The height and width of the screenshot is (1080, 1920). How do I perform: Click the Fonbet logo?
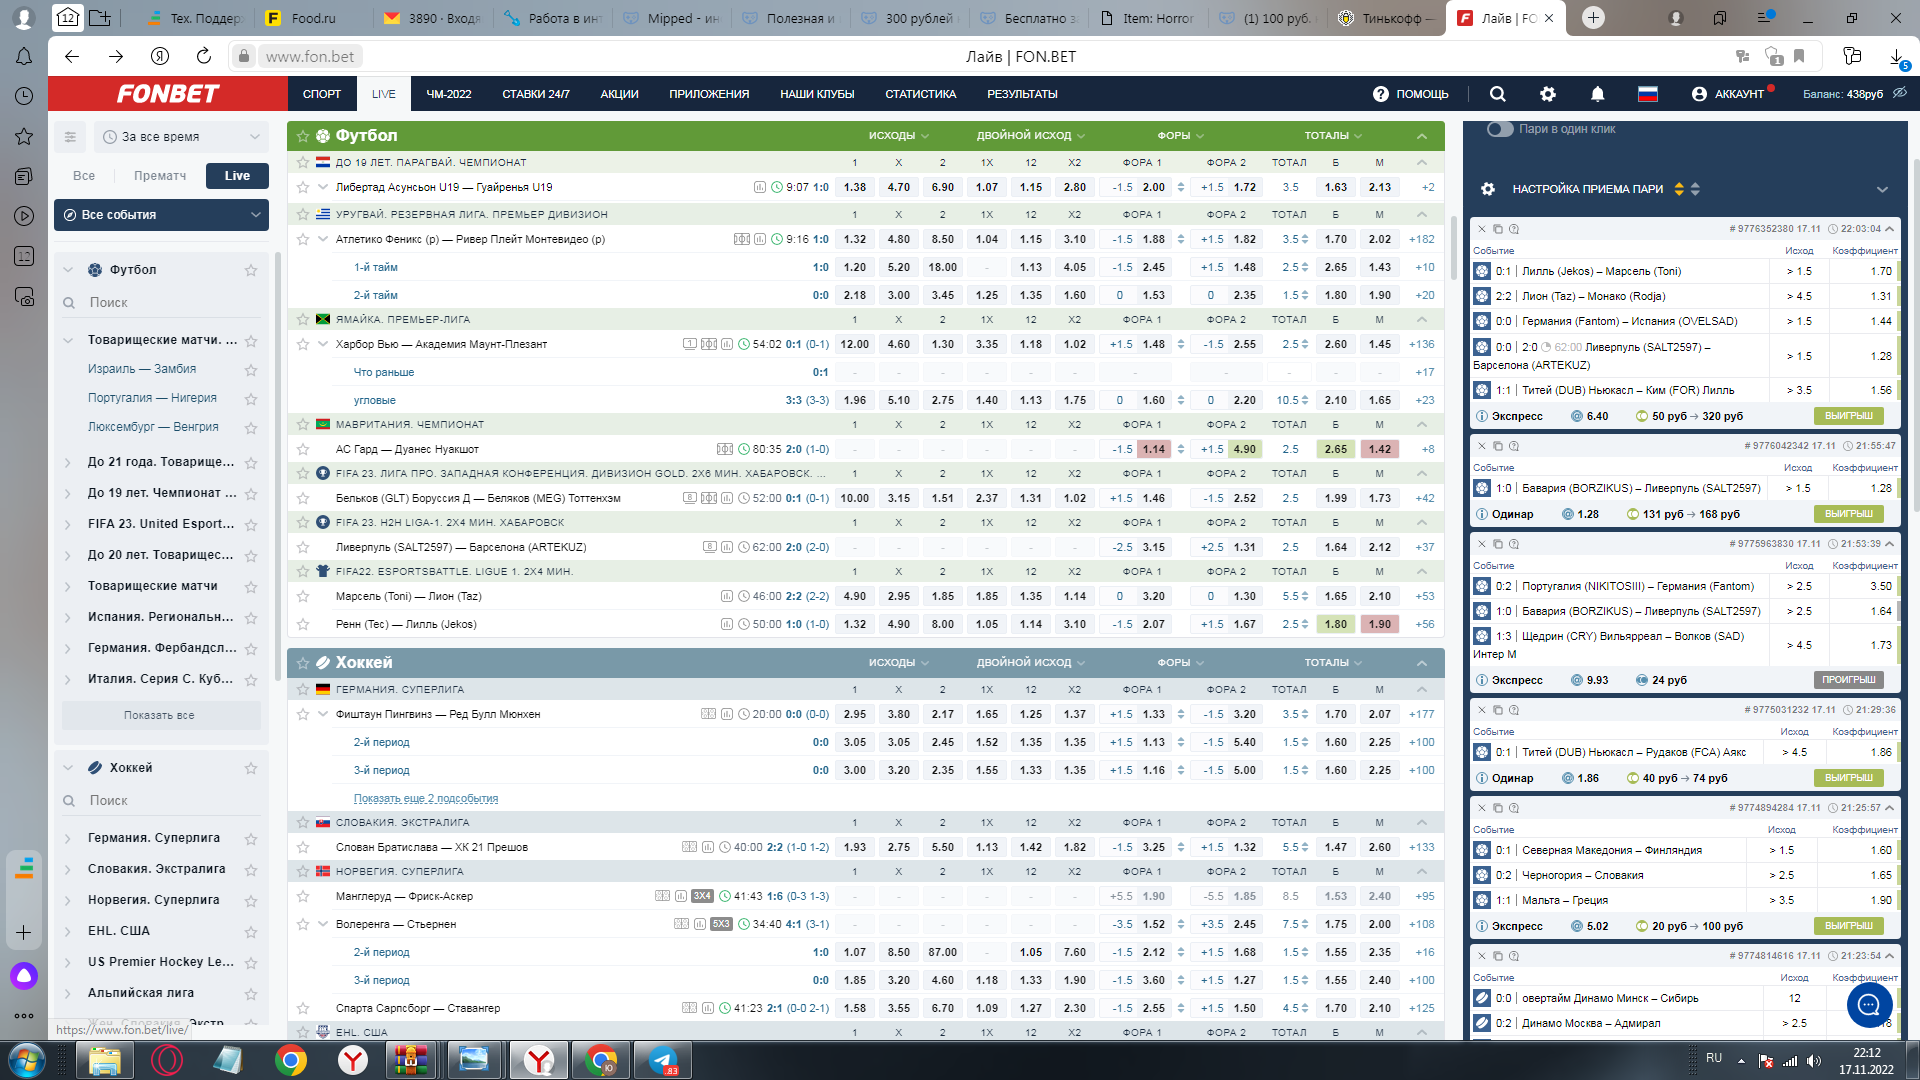pos(168,94)
